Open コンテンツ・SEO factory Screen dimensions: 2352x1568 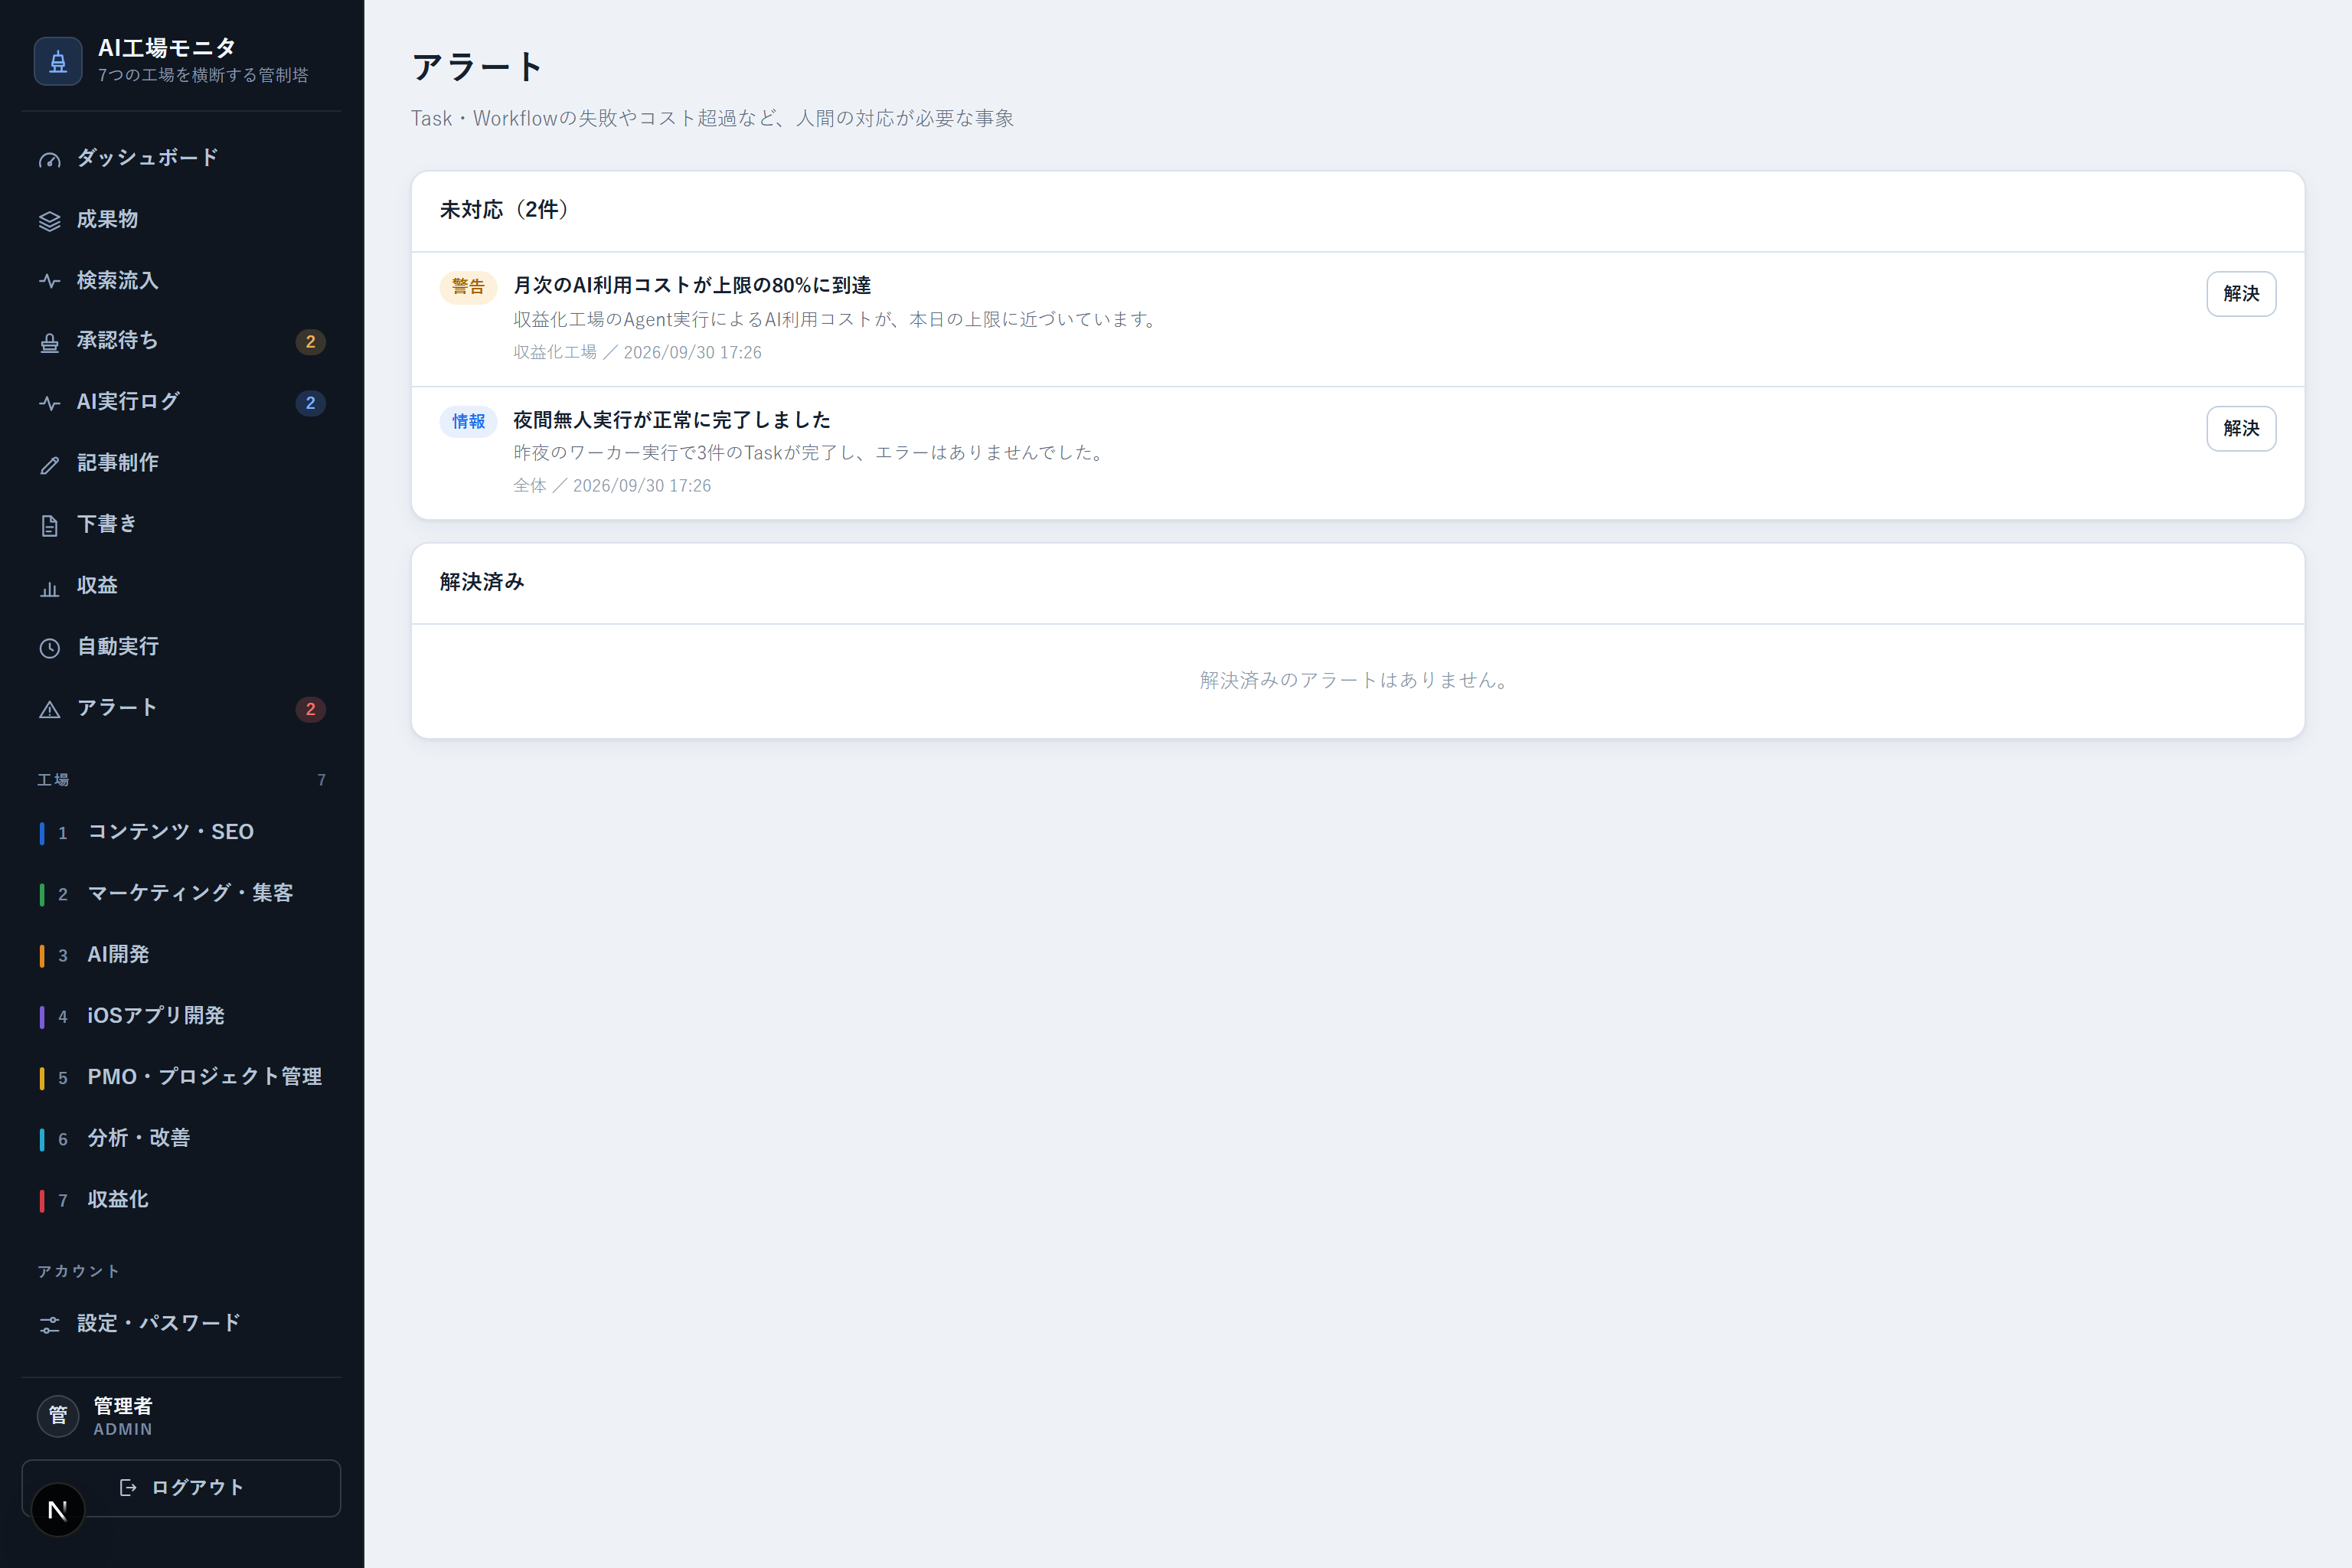click(x=182, y=832)
